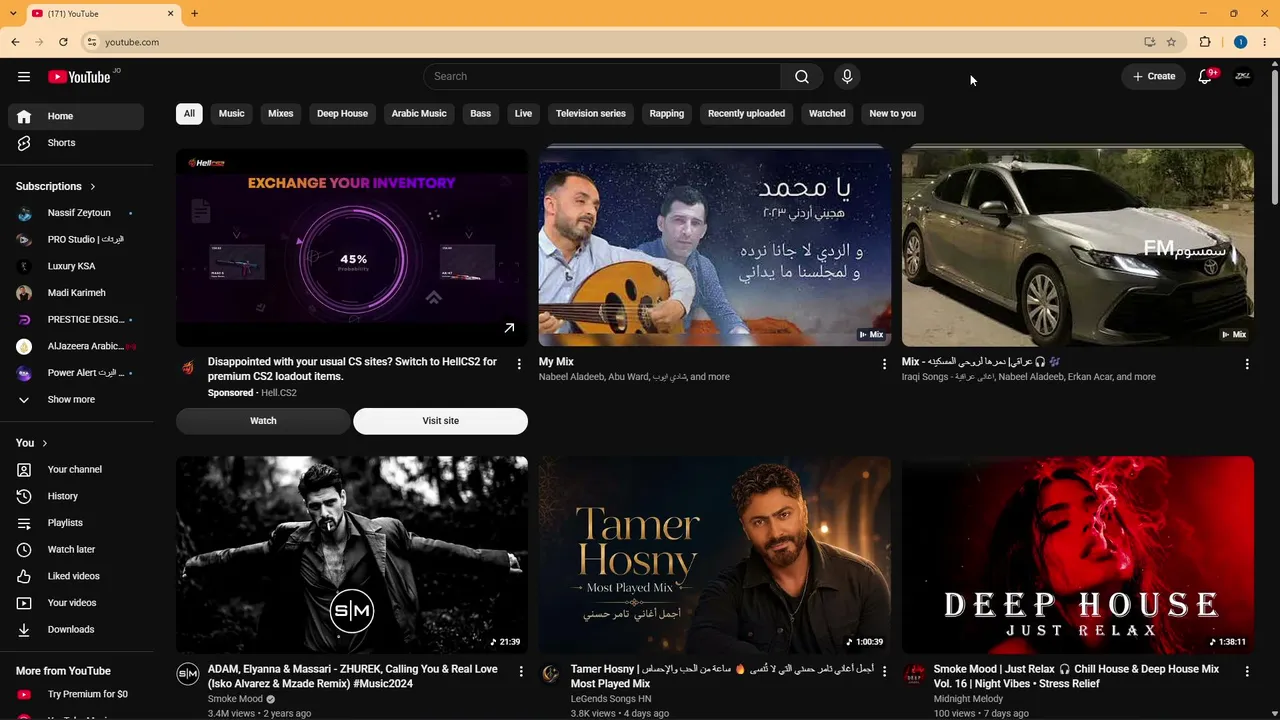Open the notifications bell
The width and height of the screenshot is (1280, 720).
tap(1205, 77)
